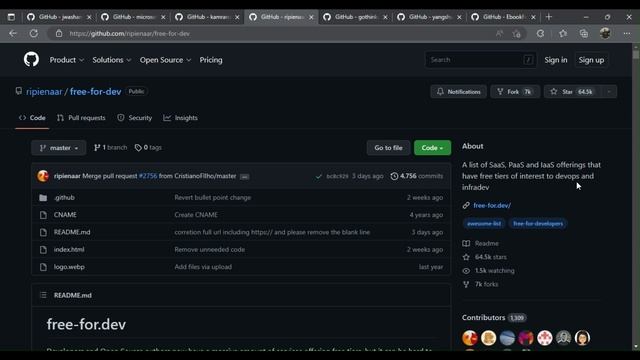This screenshot has width=640, height=360.
Task: Open the master branch selector
Action: pyautogui.click(x=59, y=148)
